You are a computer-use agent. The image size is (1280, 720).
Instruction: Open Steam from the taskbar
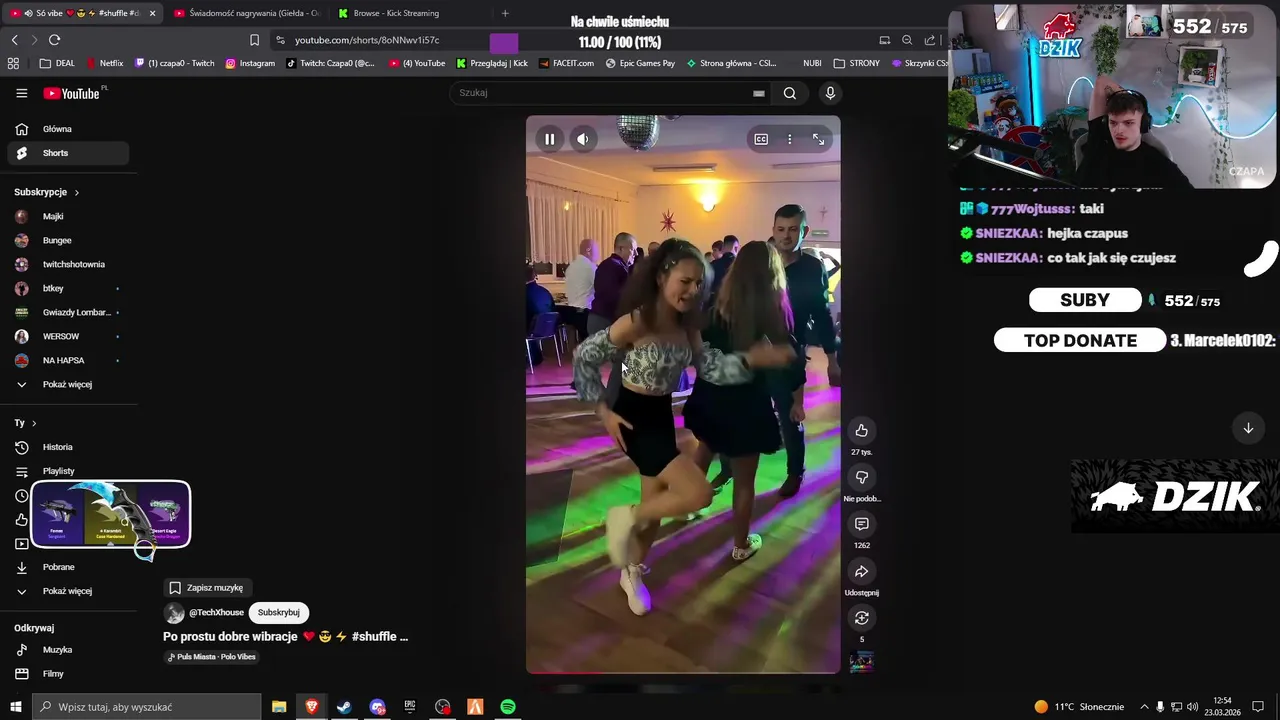click(x=344, y=707)
